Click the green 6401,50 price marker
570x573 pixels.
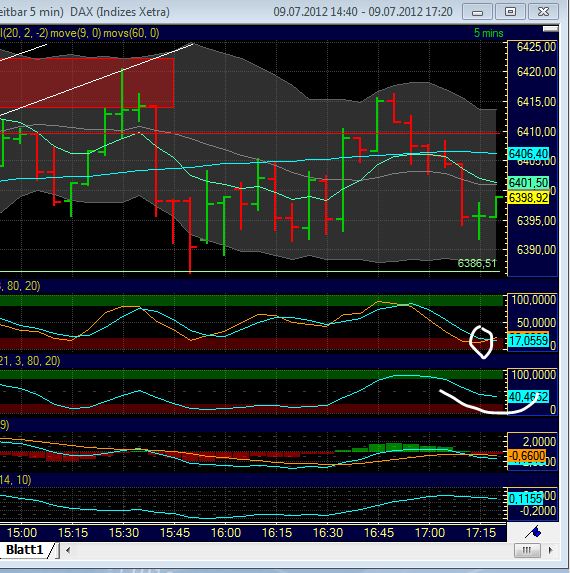528,182
